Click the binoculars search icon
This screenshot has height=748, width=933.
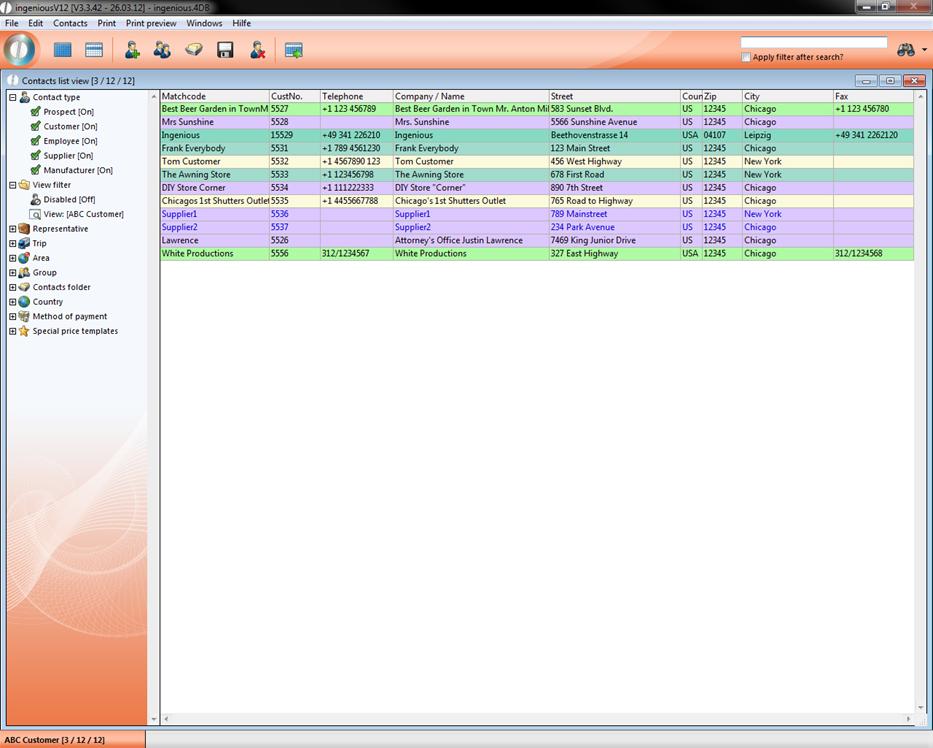[906, 50]
